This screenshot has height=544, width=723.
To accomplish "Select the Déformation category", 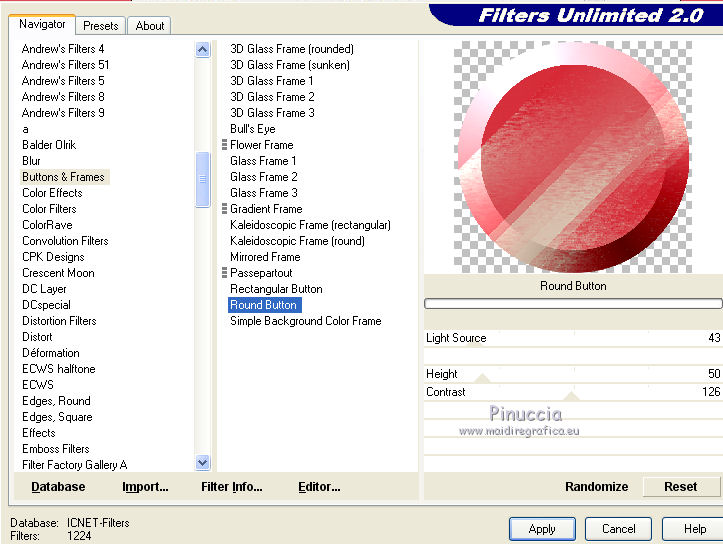I will coord(51,353).
